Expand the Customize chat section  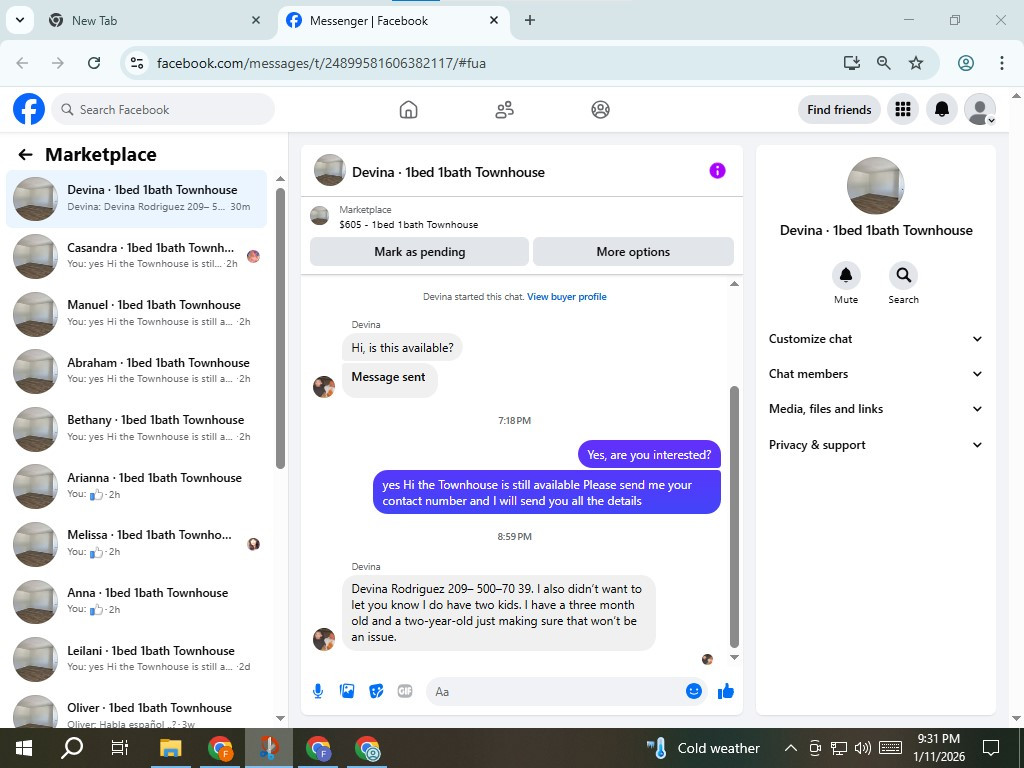coord(876,339)
